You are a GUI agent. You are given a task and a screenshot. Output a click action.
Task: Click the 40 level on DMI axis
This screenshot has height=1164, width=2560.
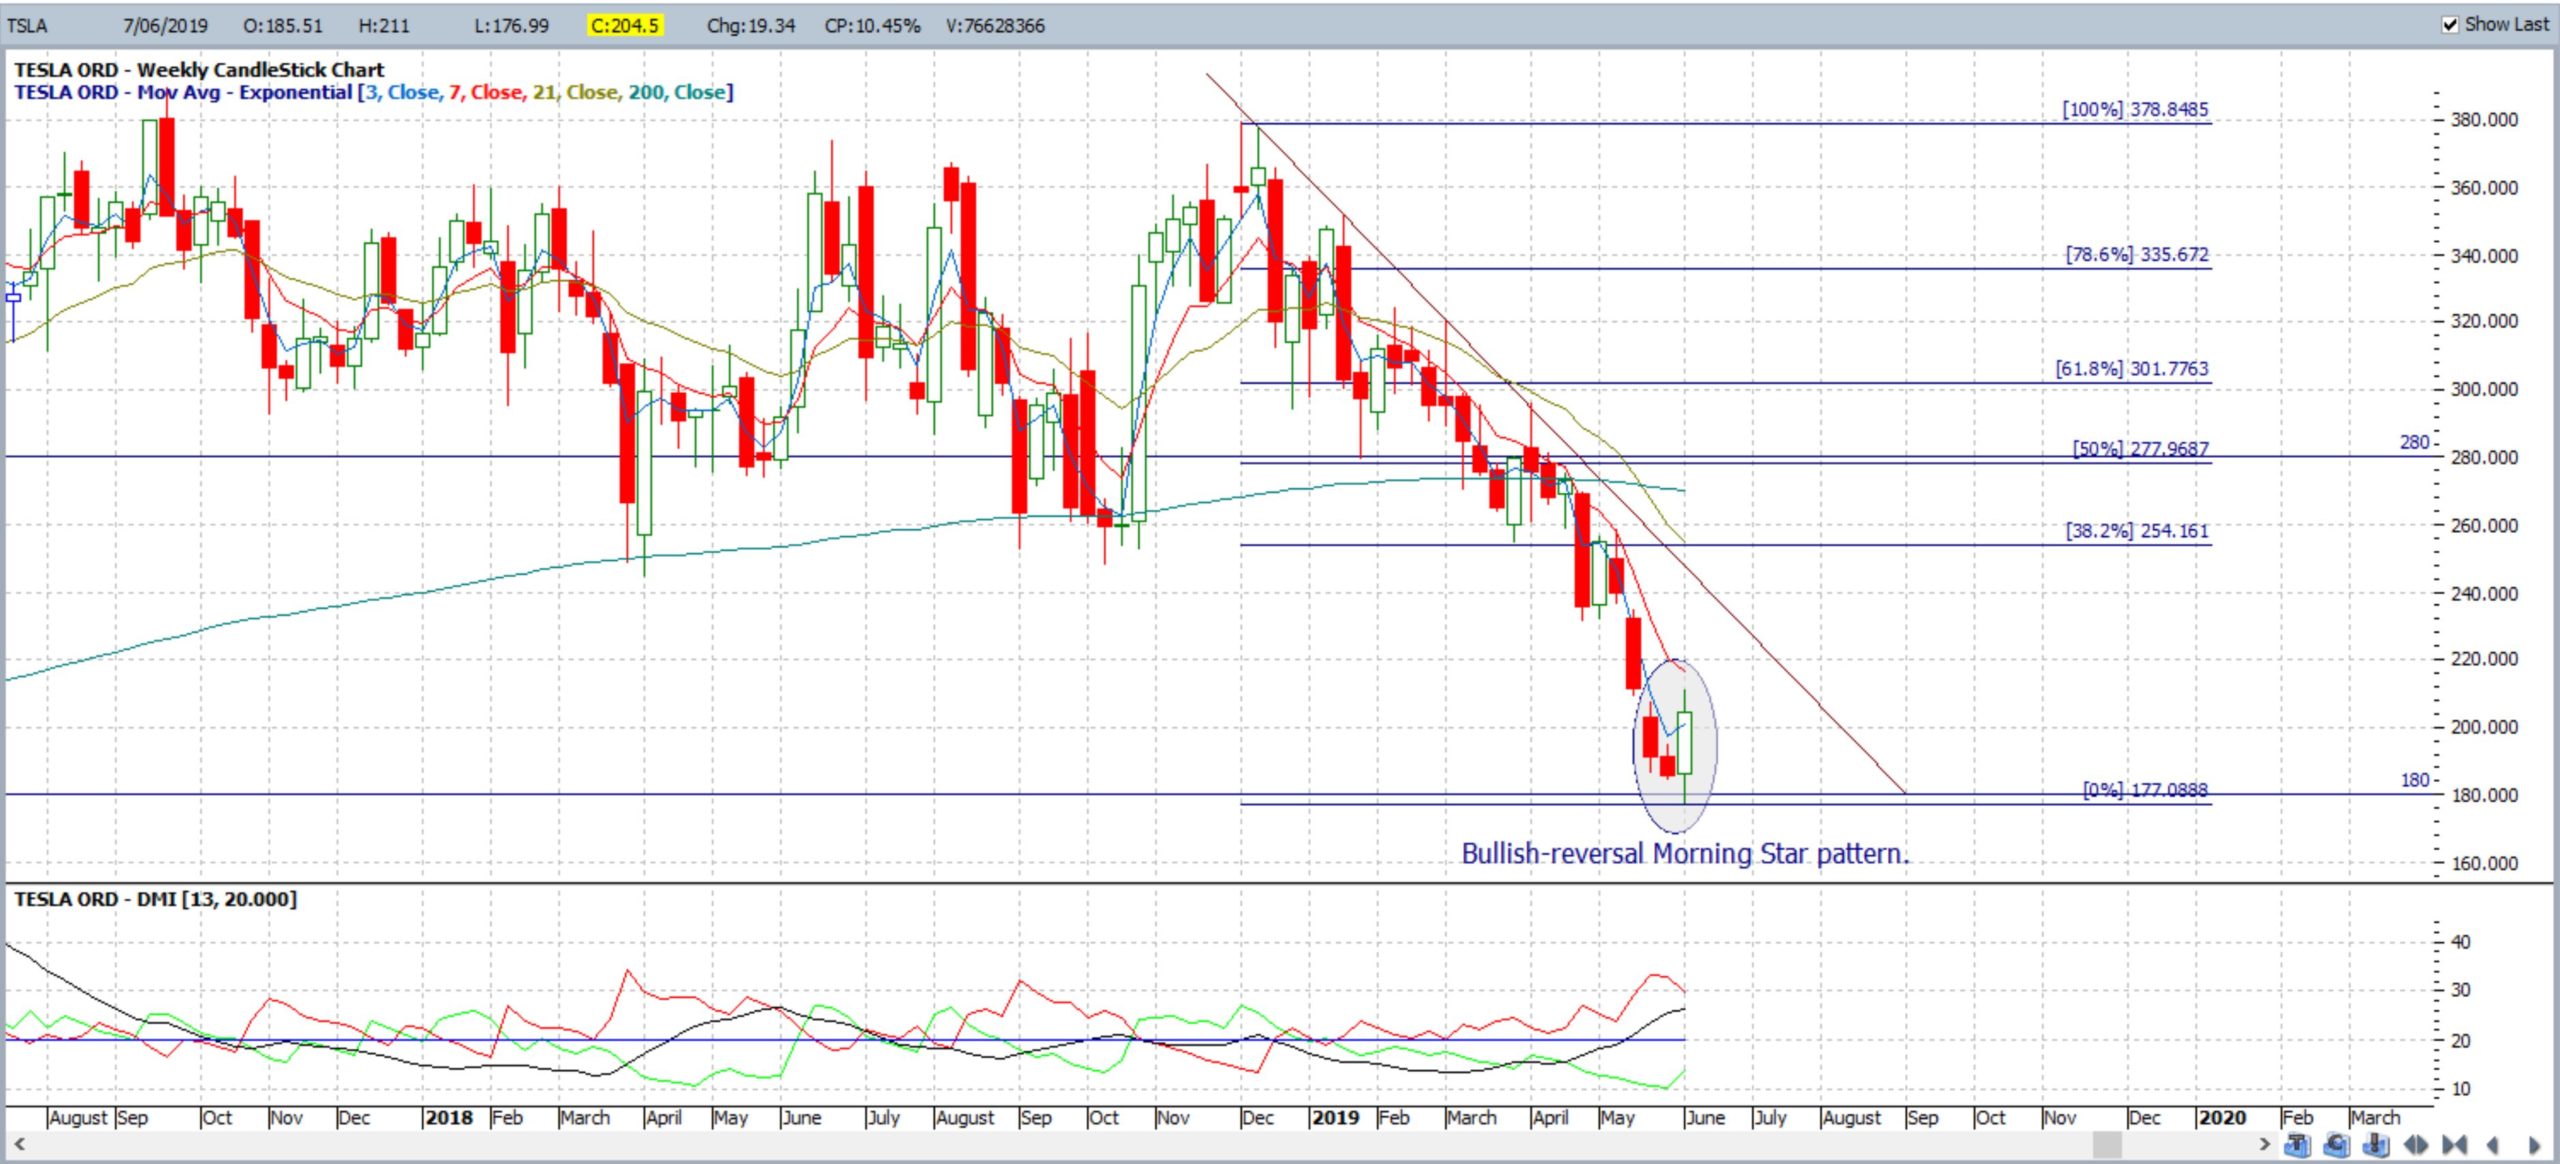tap(2461, 942)
